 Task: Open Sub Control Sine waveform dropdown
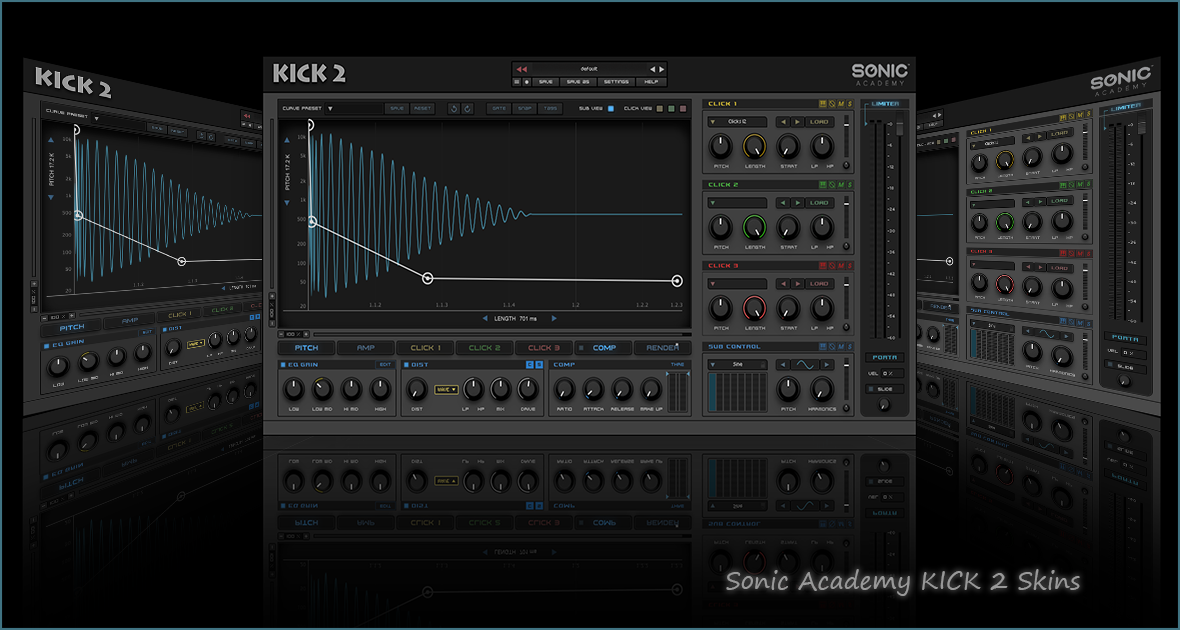pyautogui.click(x=737, y=364)
